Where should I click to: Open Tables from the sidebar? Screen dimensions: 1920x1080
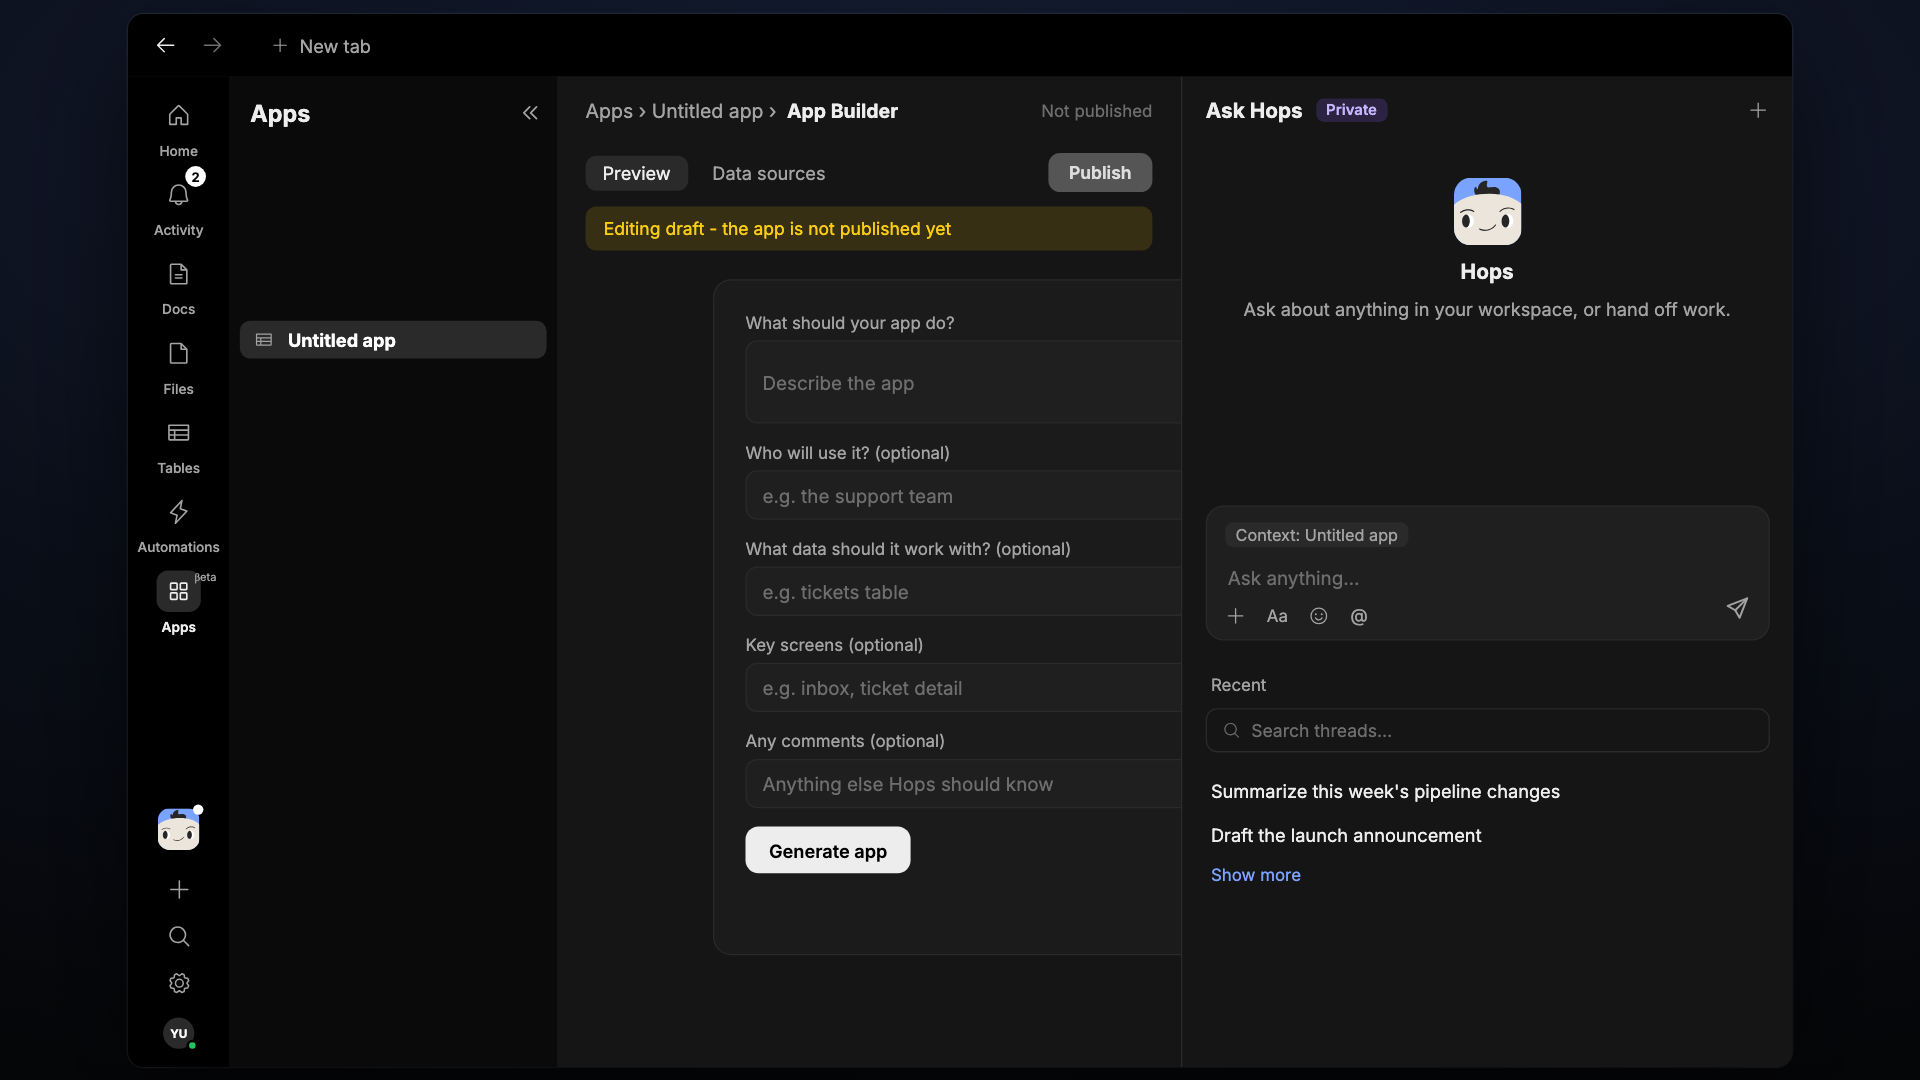click(x=178, y=447)
